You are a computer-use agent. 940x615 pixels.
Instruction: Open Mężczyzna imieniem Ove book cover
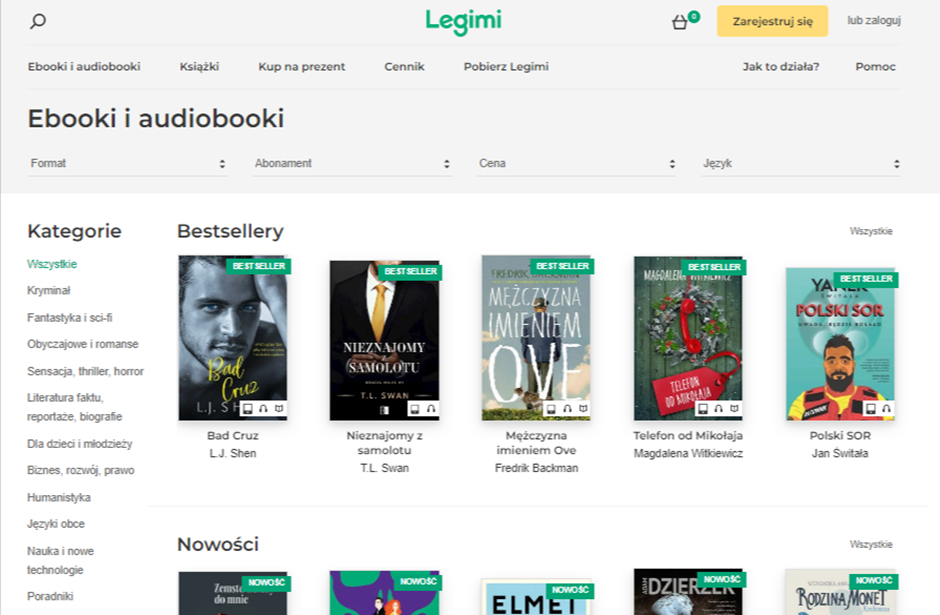(536, 338)
